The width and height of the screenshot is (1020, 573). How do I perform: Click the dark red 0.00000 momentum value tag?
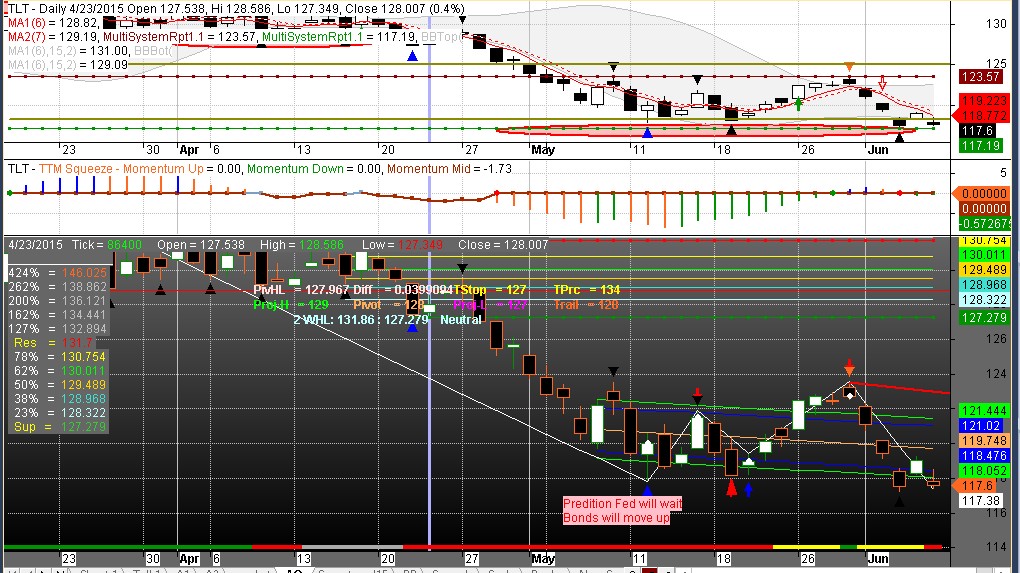[984, 209]
